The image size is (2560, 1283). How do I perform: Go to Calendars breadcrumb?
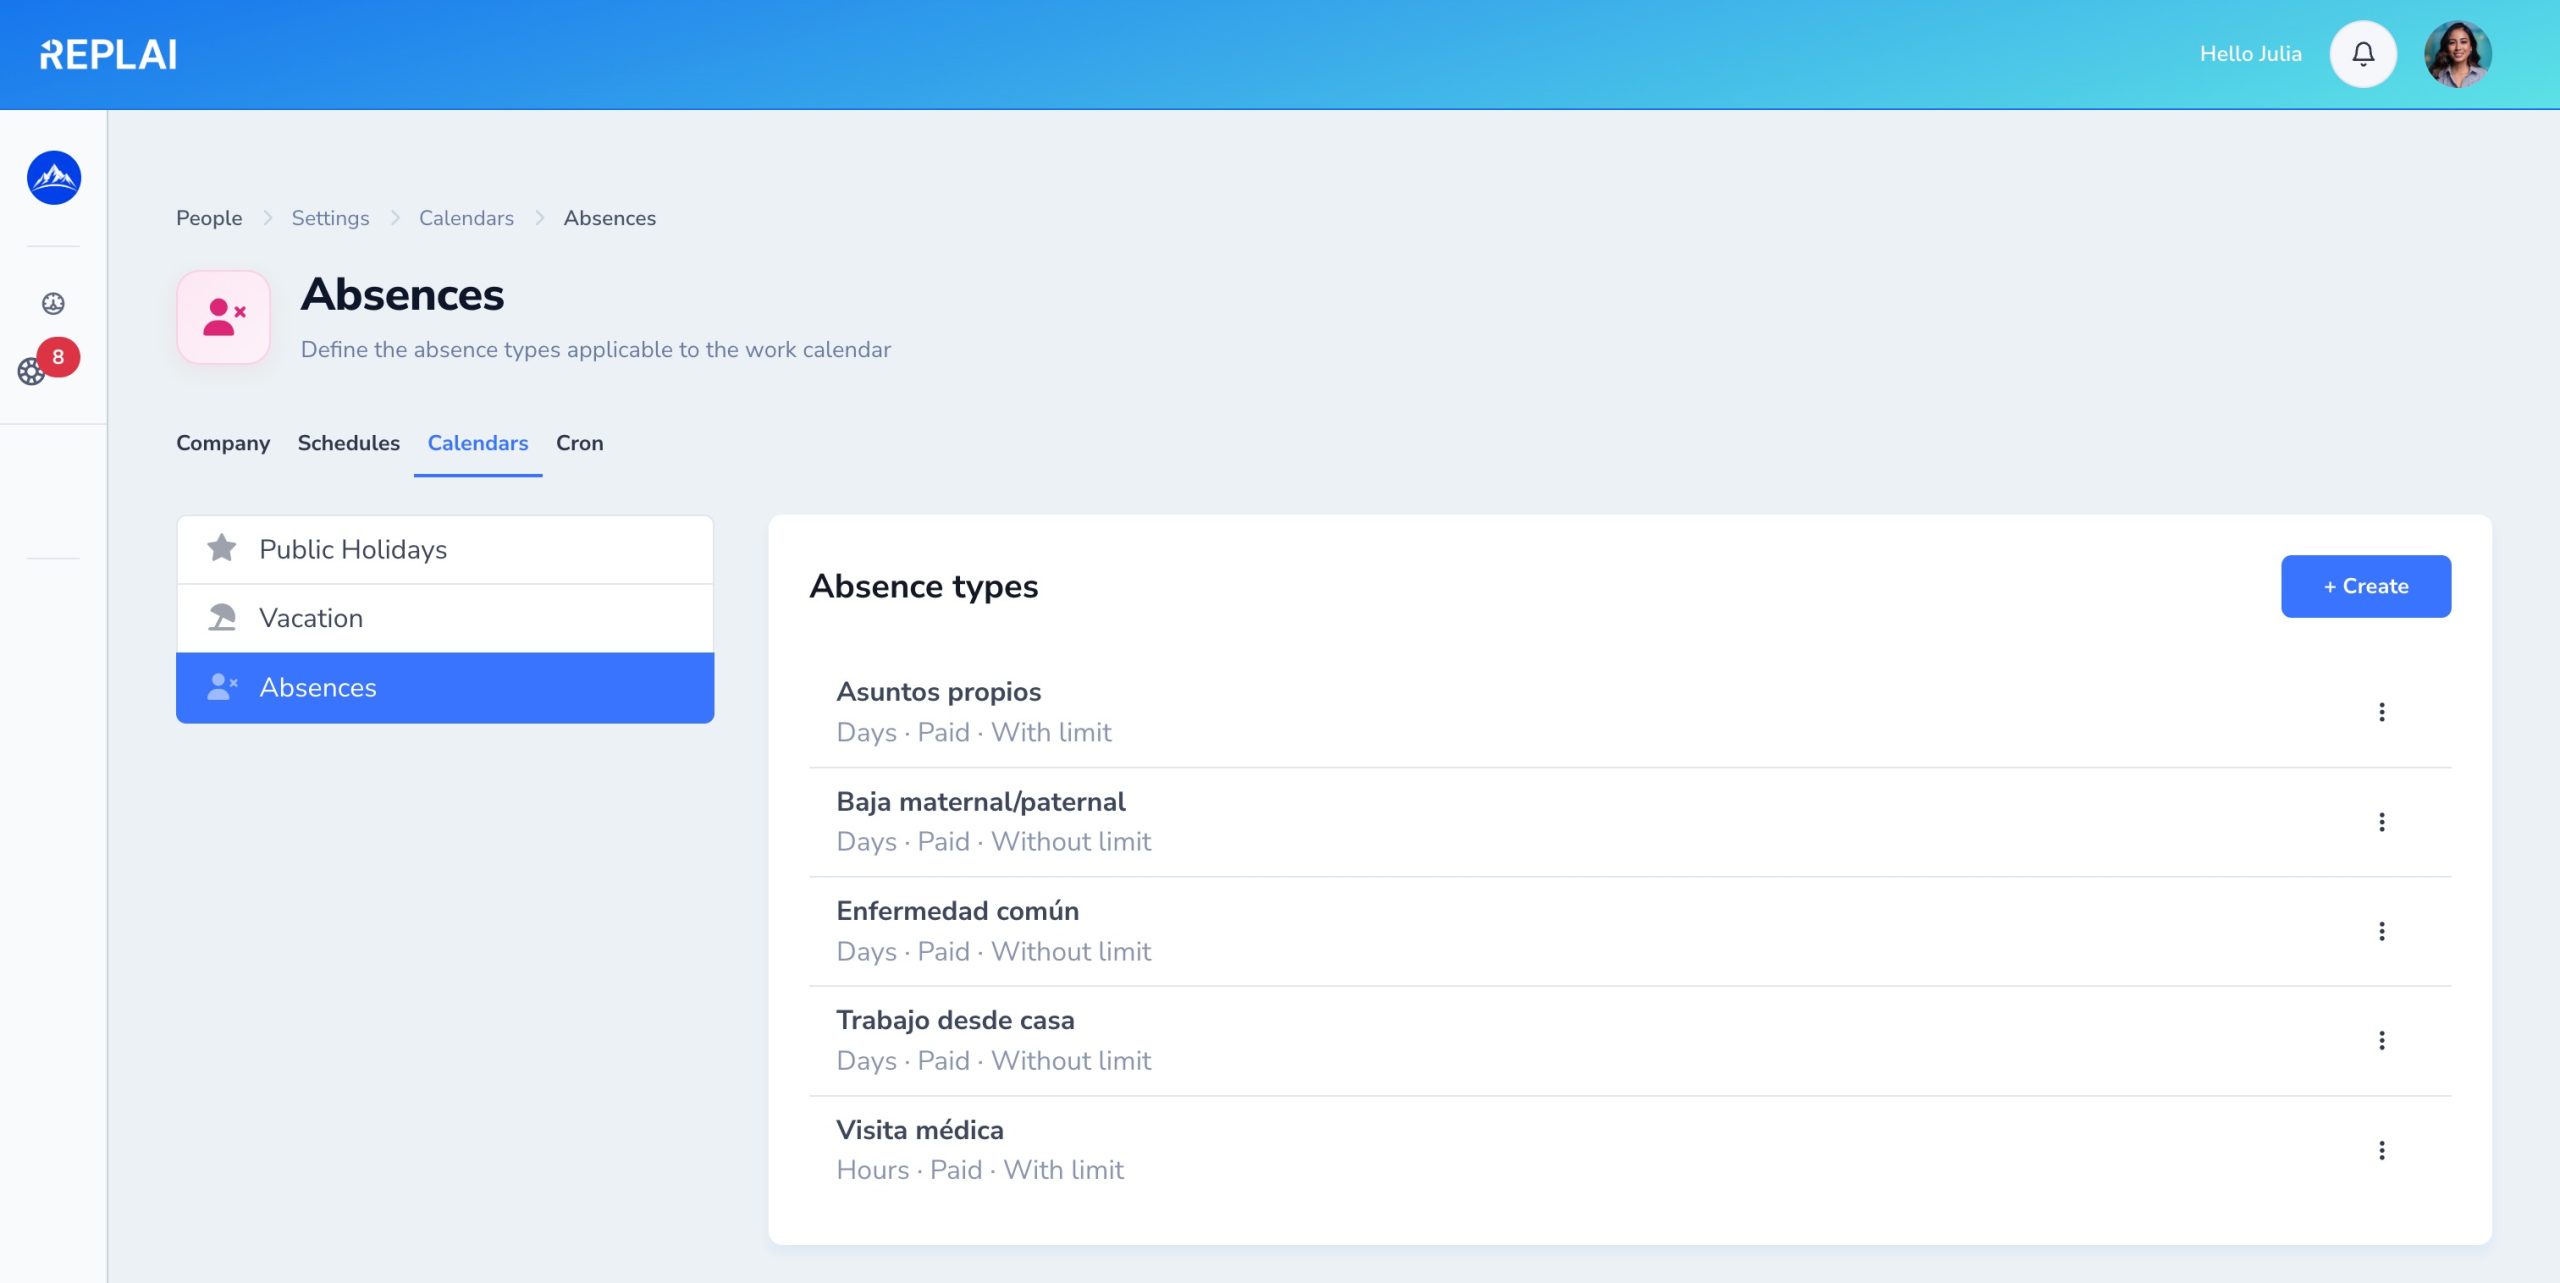click(x=466, y=218)
